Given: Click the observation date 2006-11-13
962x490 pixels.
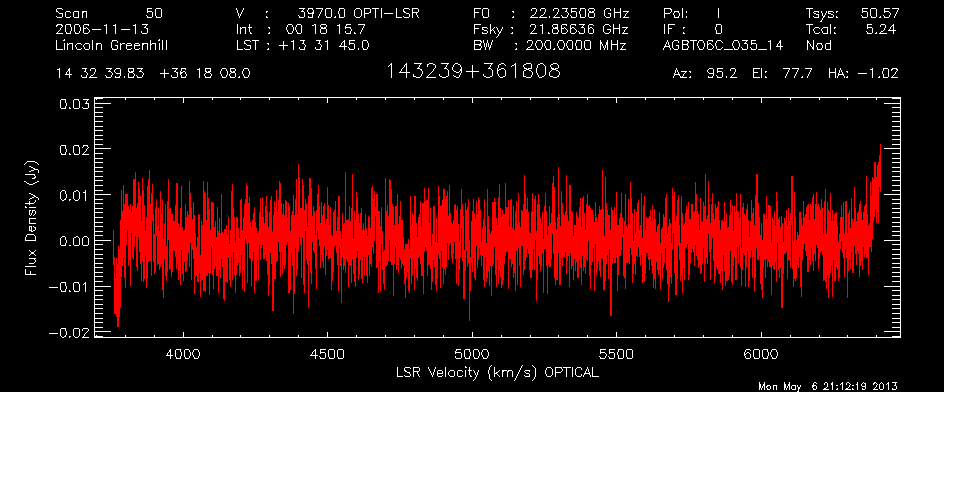Looking at the screenshot, I should tap(102, 29).
